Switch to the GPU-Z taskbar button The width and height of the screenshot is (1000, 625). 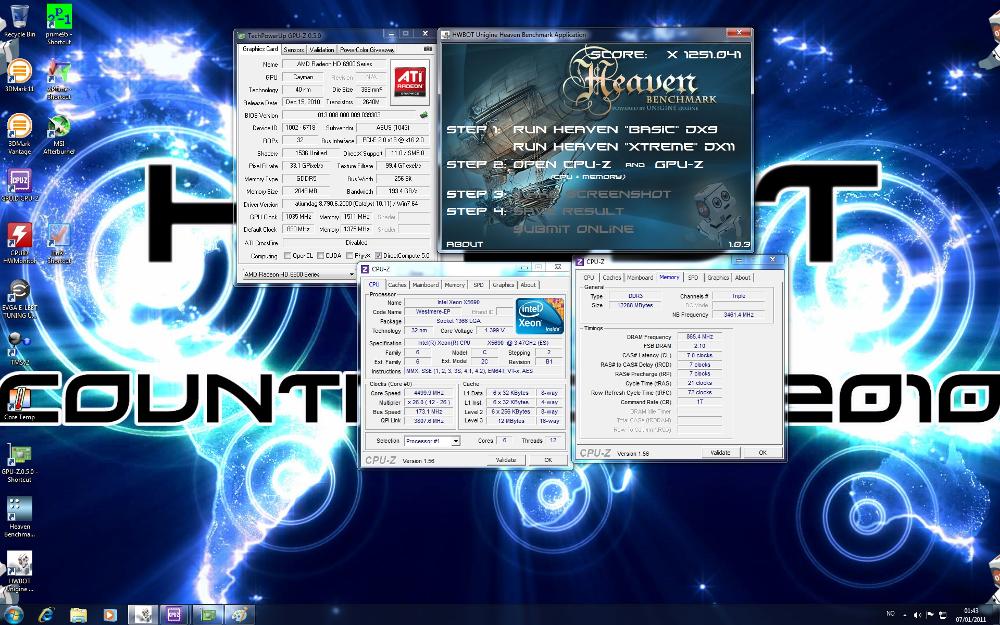click(x=207, y=615)
